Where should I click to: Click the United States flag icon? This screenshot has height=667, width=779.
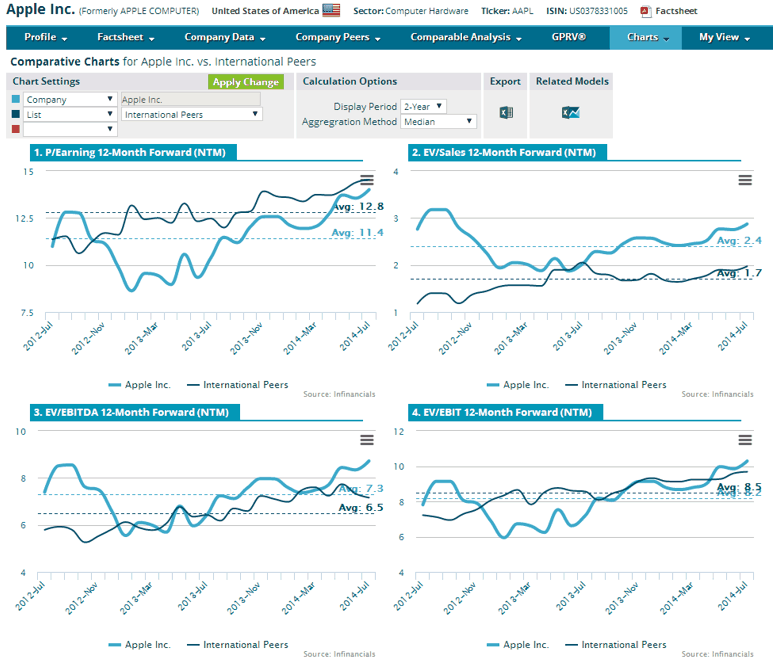331,10
